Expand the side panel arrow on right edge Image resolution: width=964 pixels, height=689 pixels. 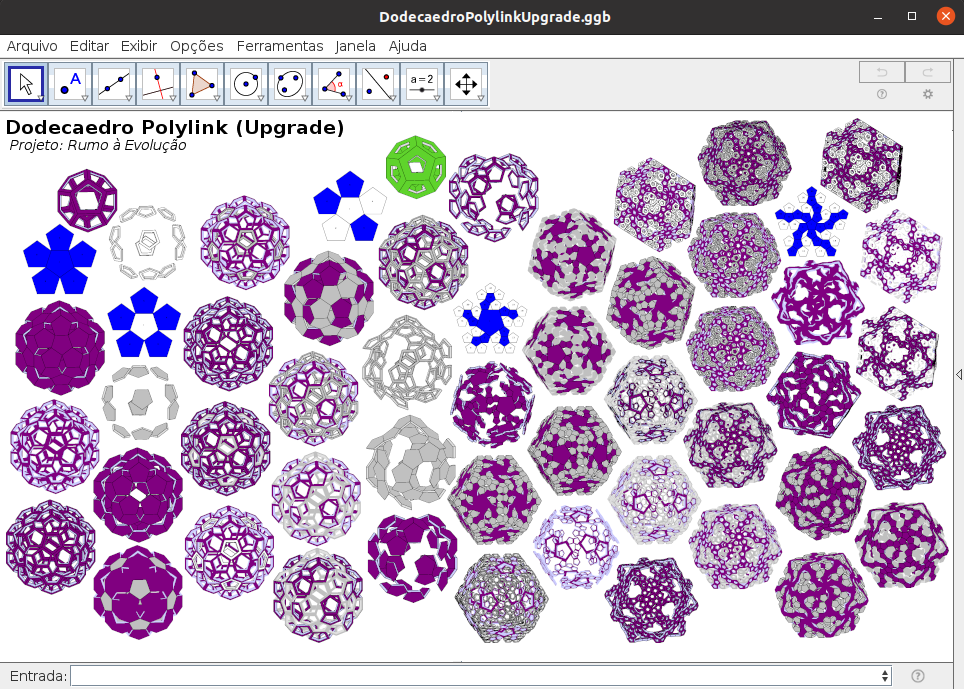pos(958,374)
